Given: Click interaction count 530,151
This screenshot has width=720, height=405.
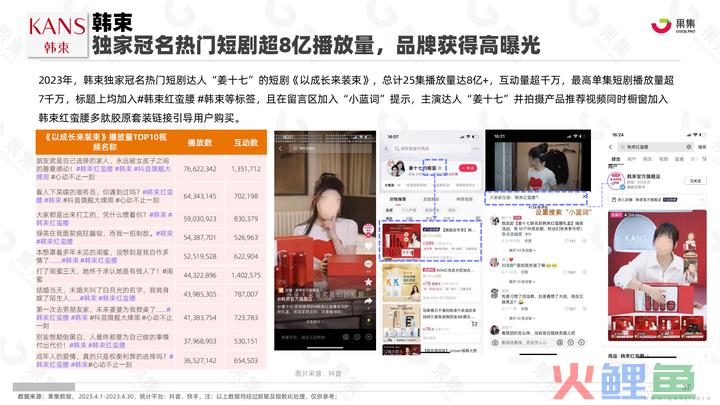Looking at the screenshot, I should (x=246, y=341).
